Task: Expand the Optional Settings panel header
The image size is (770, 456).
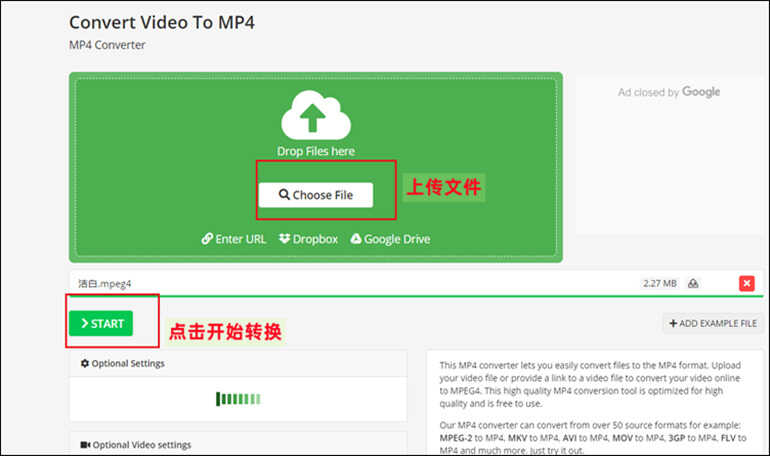Action: (x=238, y=363)
